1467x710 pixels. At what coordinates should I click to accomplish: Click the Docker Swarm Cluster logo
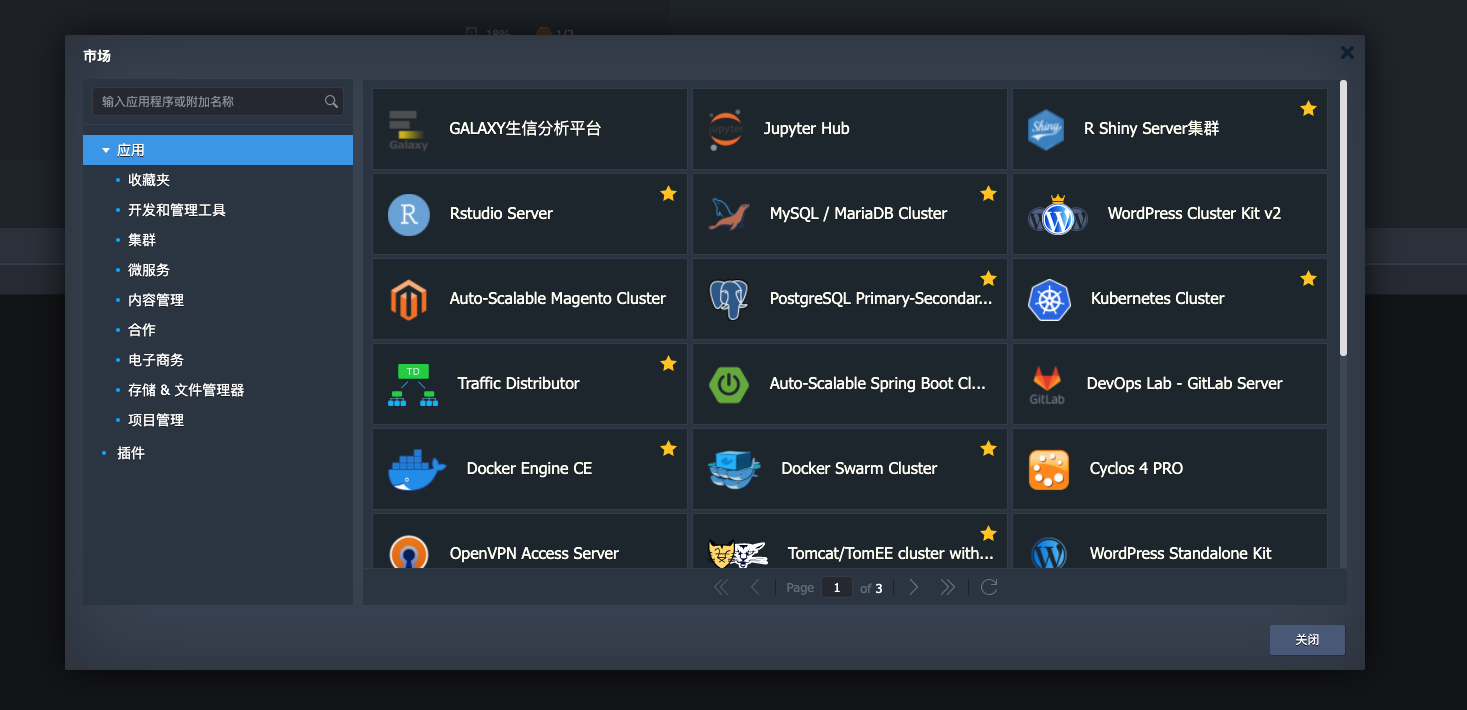[x=735, y=469]
